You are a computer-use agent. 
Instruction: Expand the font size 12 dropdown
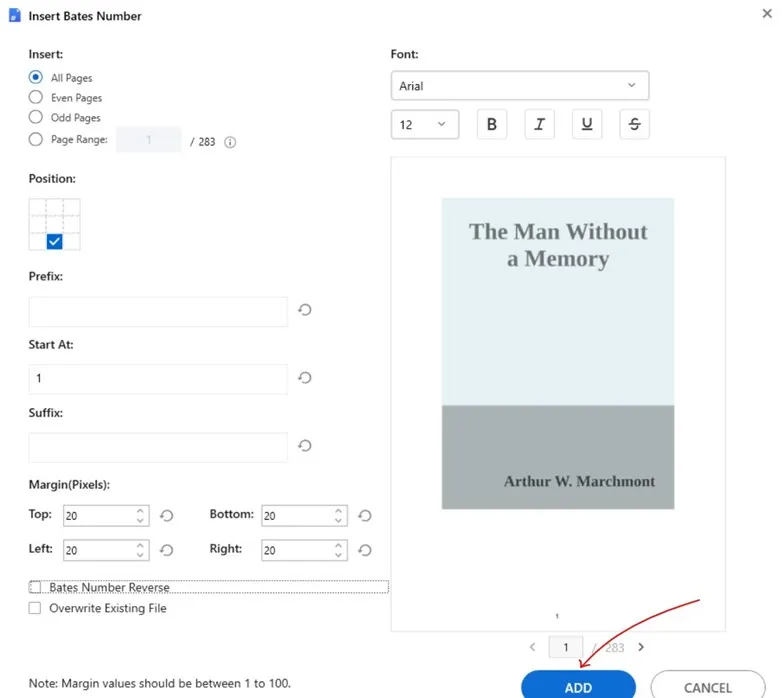[424, 125]
